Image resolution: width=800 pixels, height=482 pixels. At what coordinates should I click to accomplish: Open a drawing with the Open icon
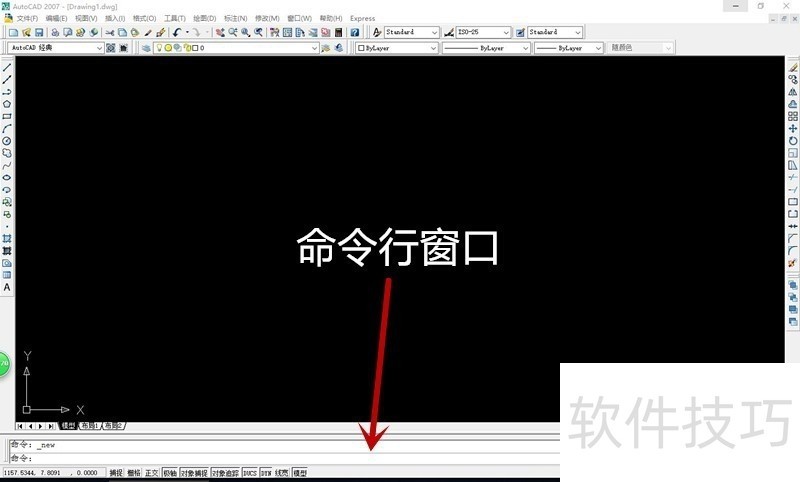pos(27,32)
